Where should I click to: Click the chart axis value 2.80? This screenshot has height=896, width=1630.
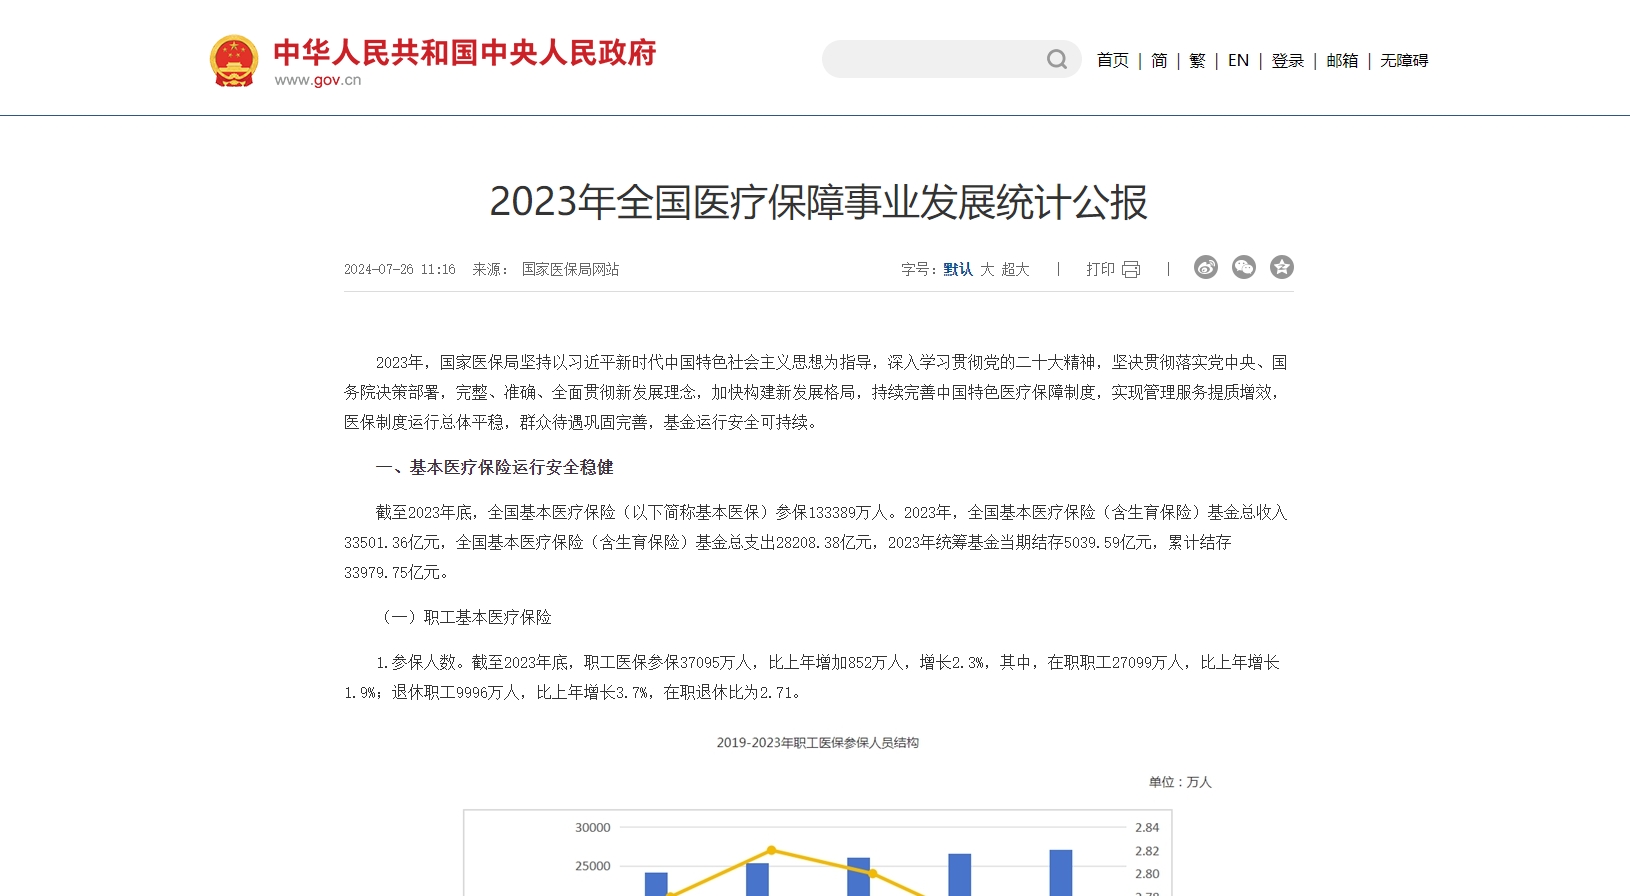coord(1147,874)
